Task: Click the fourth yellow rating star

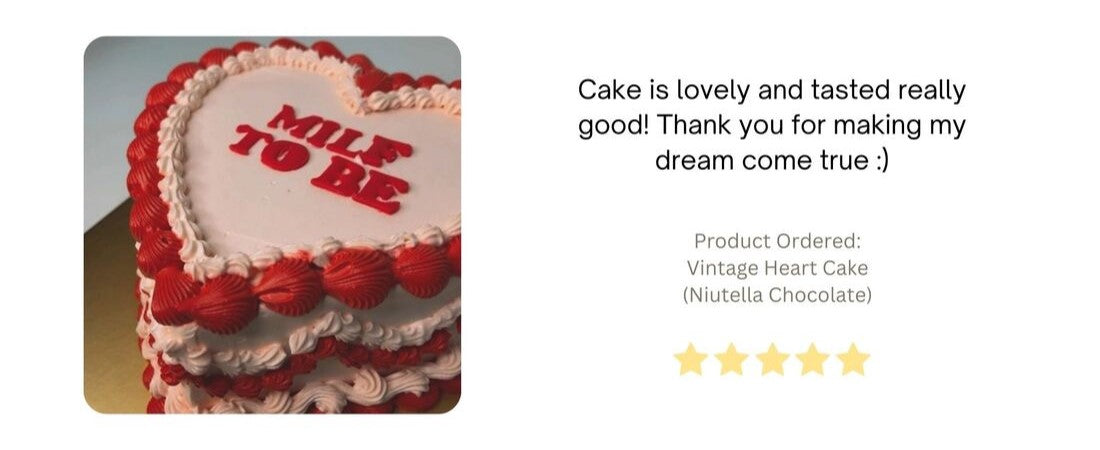Action: point(812,359)
